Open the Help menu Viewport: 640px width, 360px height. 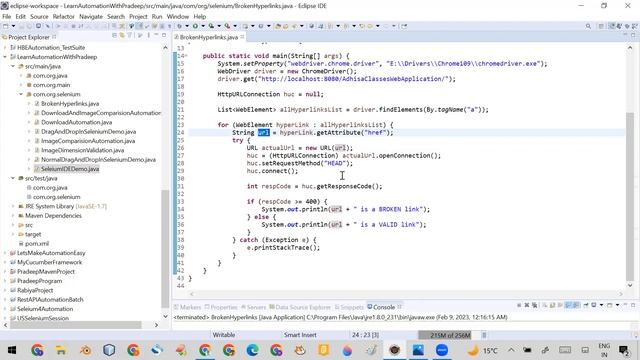tap(200, 17)
